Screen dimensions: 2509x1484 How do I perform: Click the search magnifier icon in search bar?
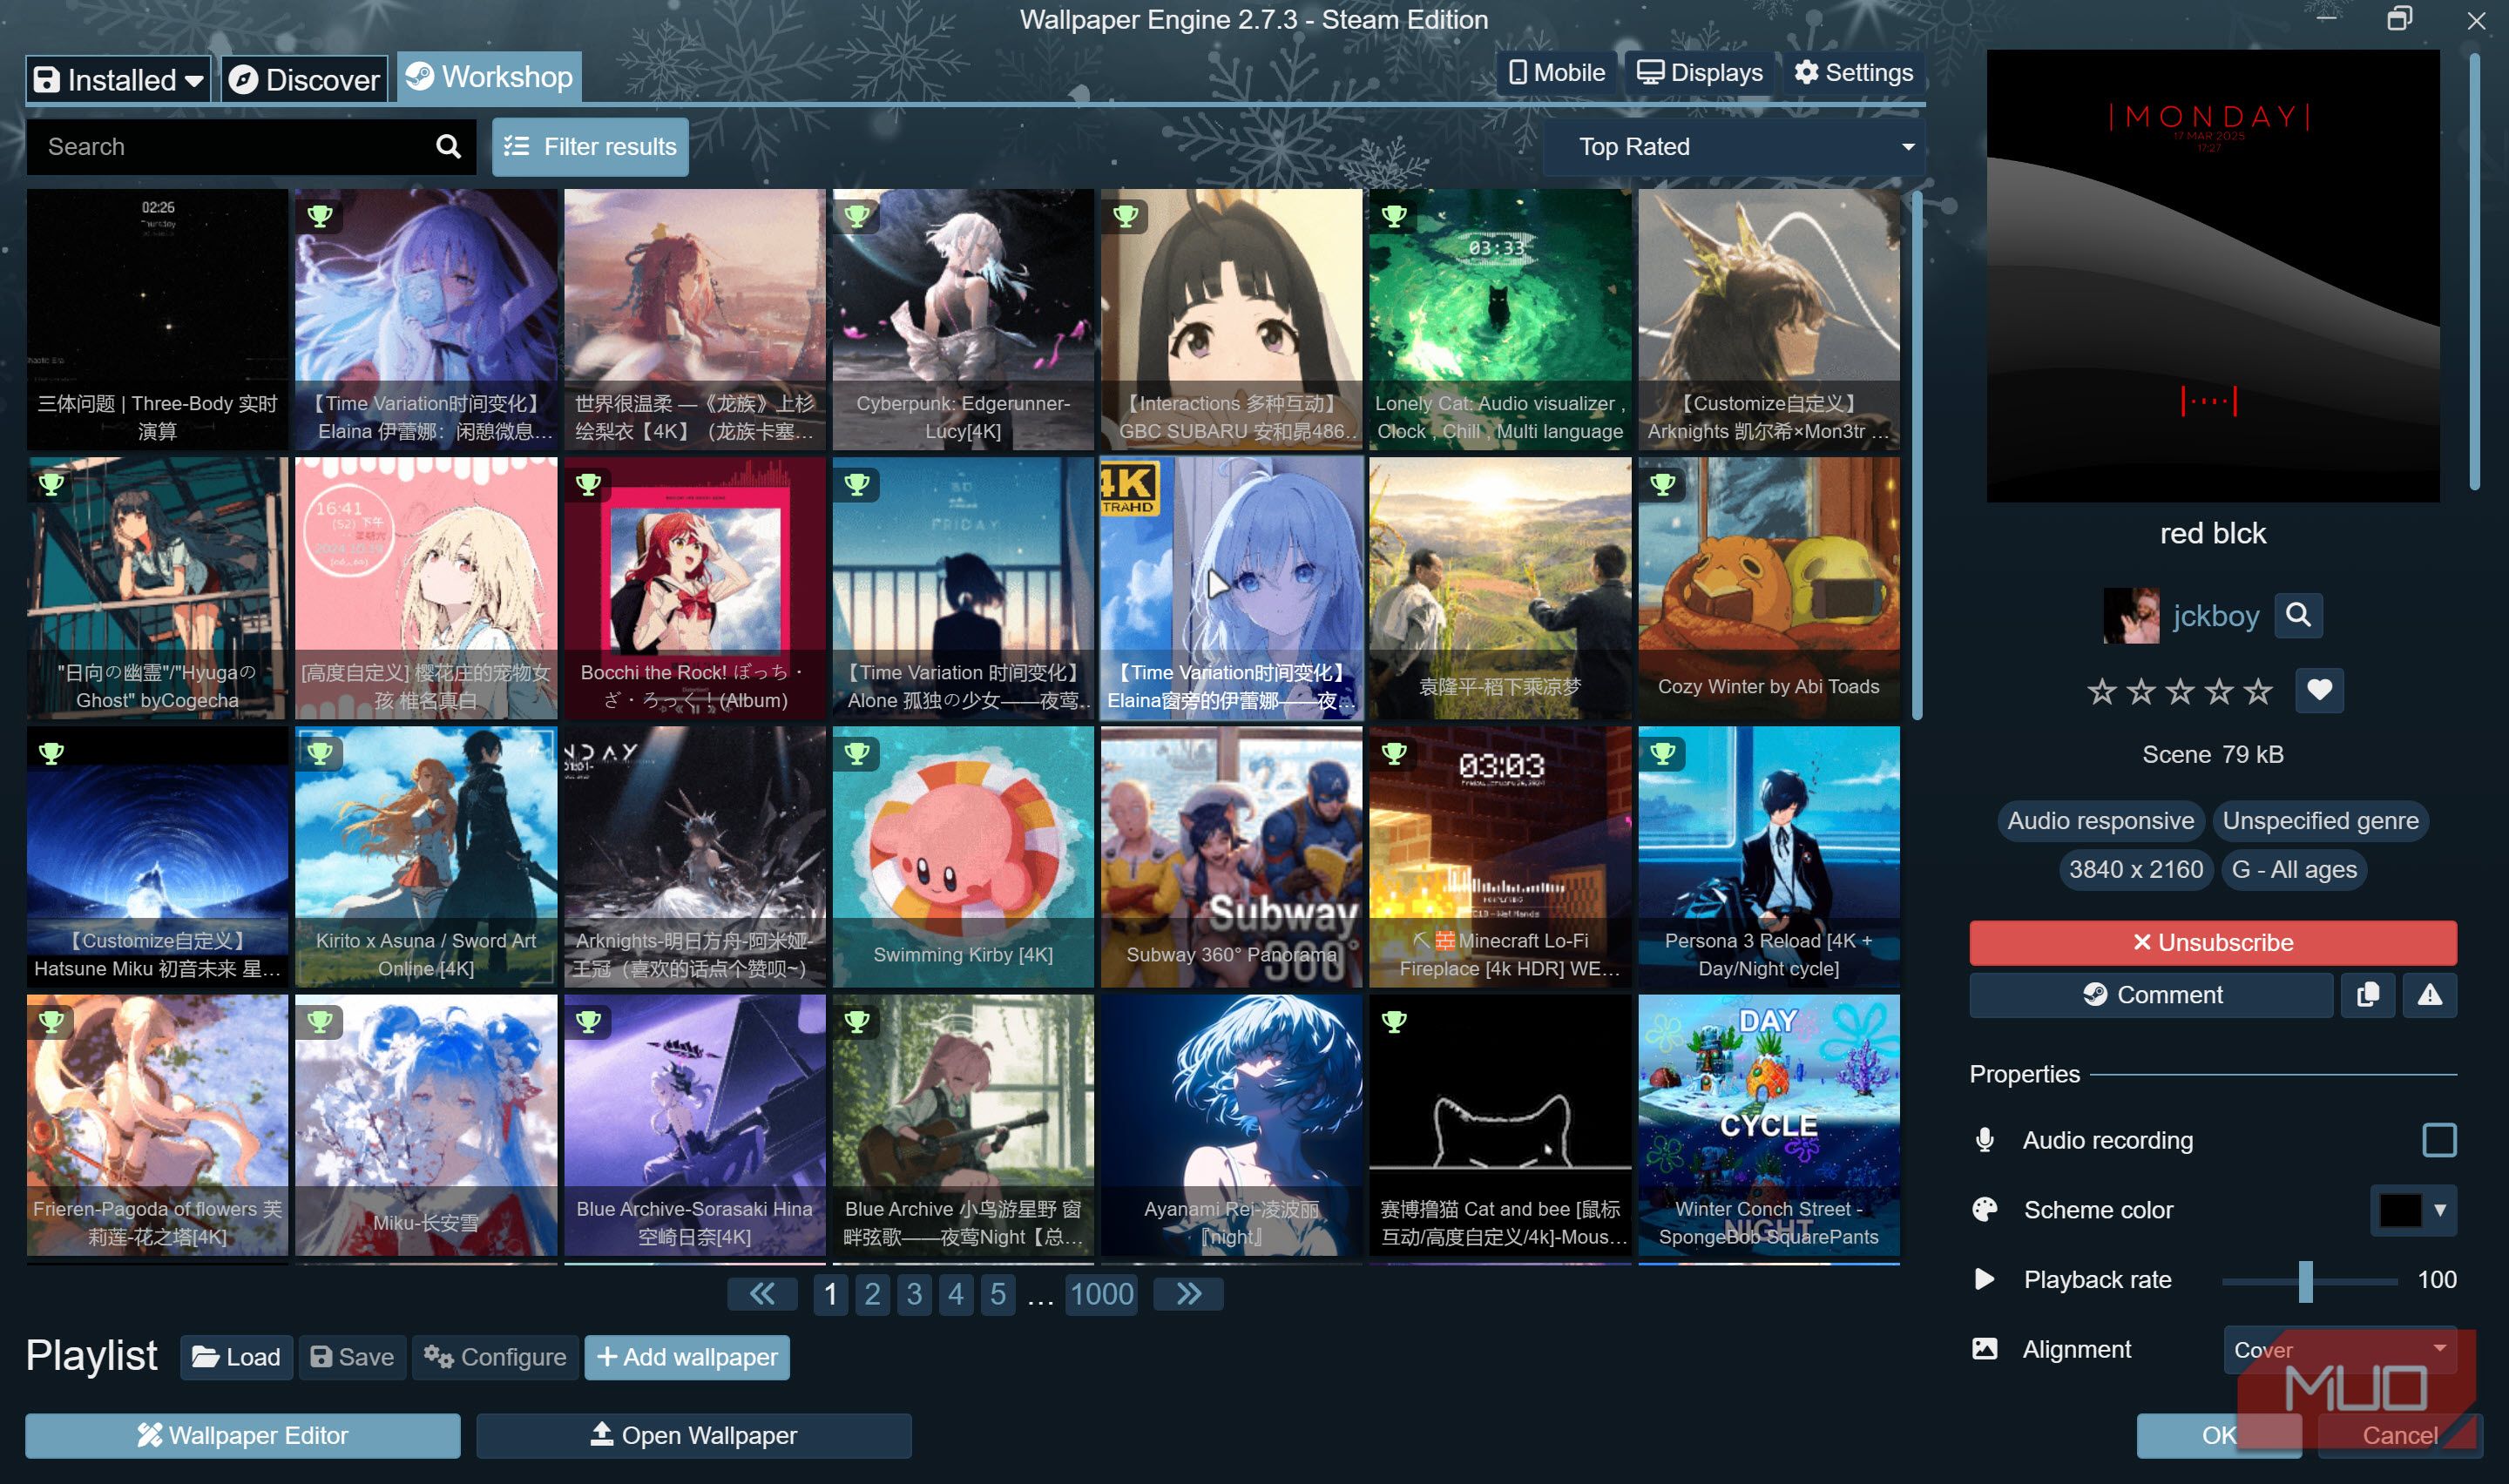point(448,147)
